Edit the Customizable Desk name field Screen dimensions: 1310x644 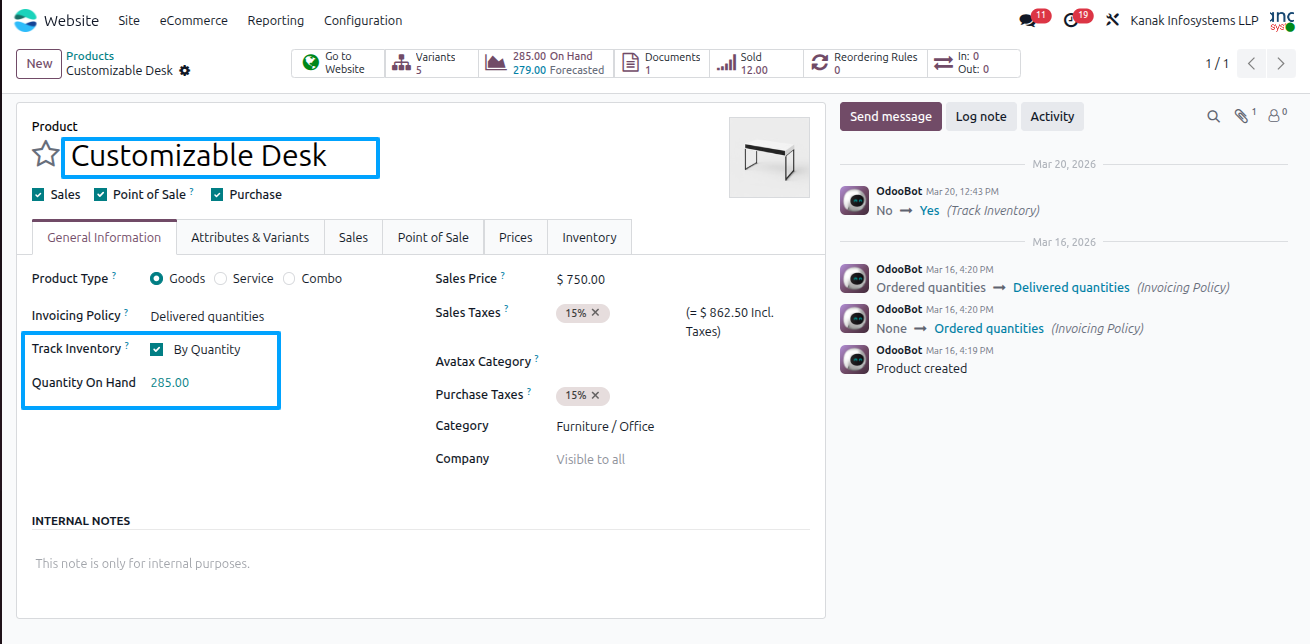pos(221,157)
